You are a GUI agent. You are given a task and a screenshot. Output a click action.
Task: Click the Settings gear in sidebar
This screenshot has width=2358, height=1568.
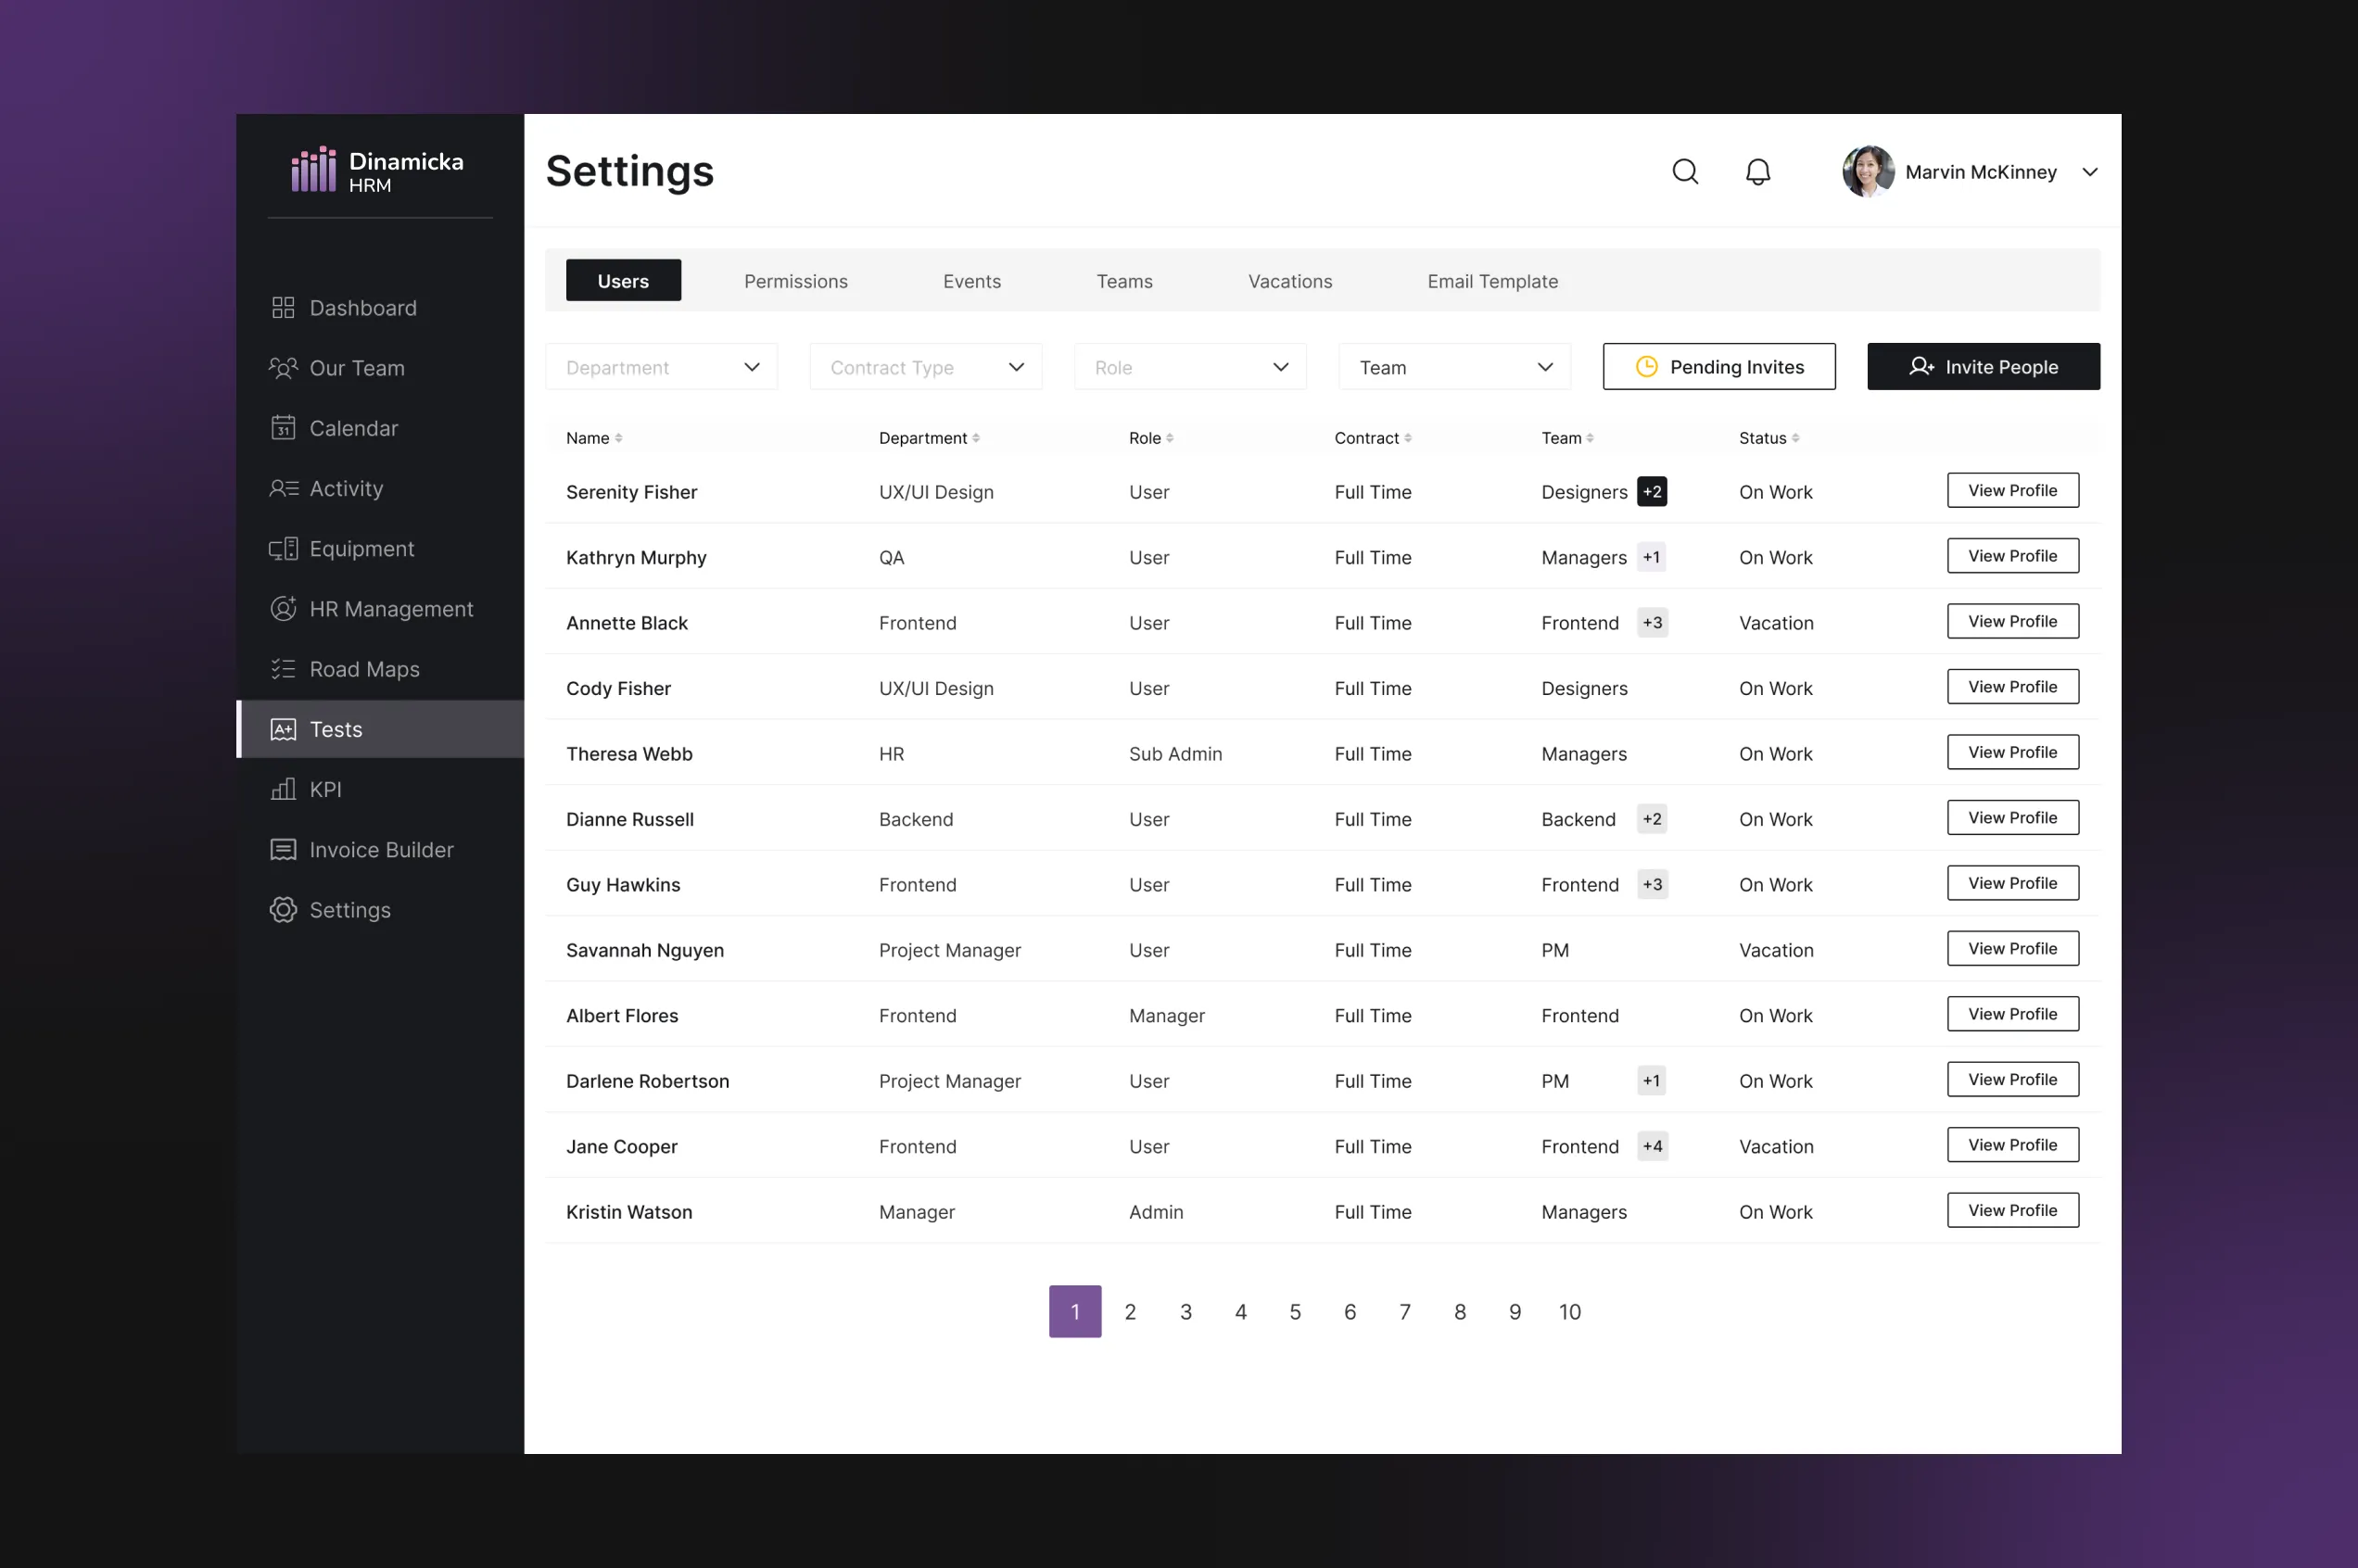(283, 910)
